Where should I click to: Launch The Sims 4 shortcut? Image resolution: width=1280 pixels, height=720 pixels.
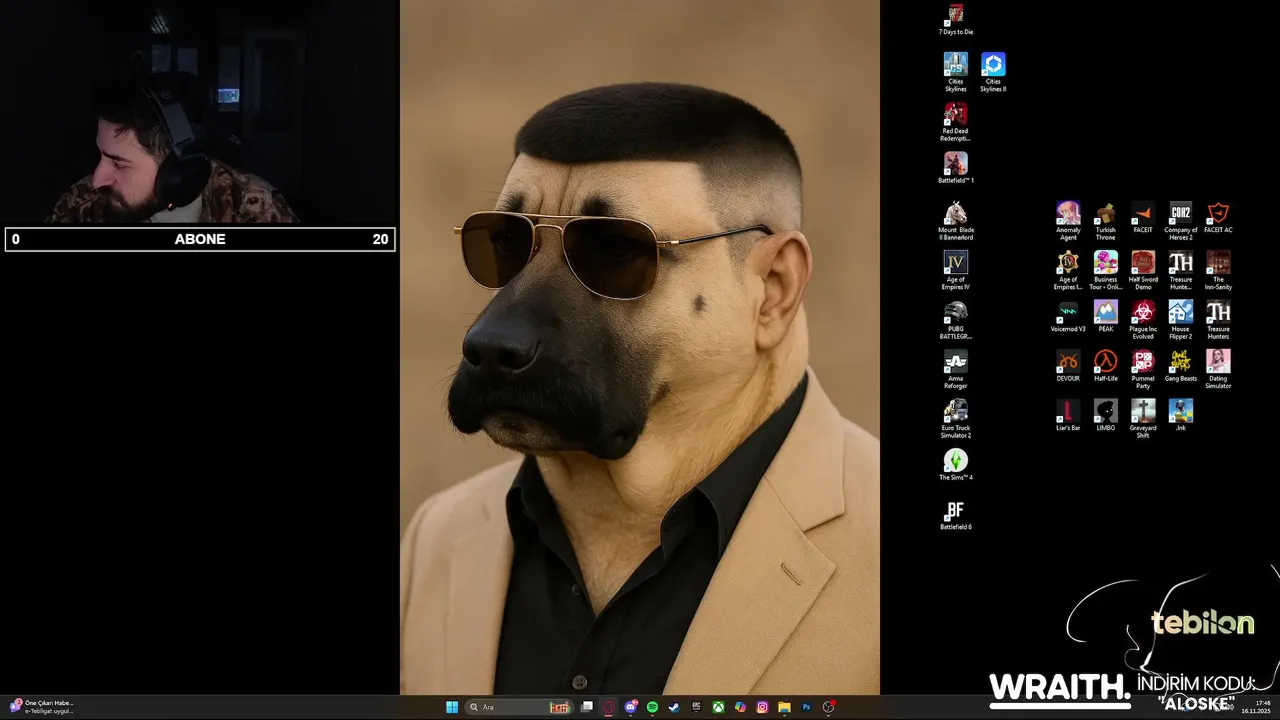(x=956, y=465)
